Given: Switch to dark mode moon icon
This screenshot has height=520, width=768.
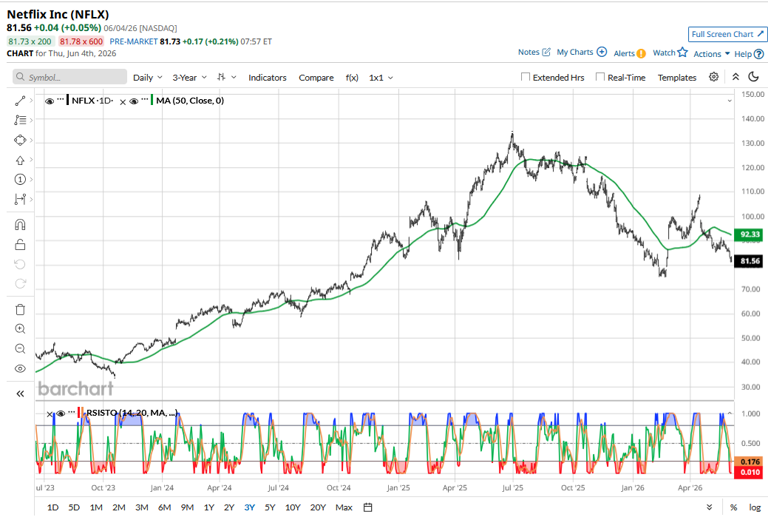Looking at the screenshot, I should [x=754, y=77].
